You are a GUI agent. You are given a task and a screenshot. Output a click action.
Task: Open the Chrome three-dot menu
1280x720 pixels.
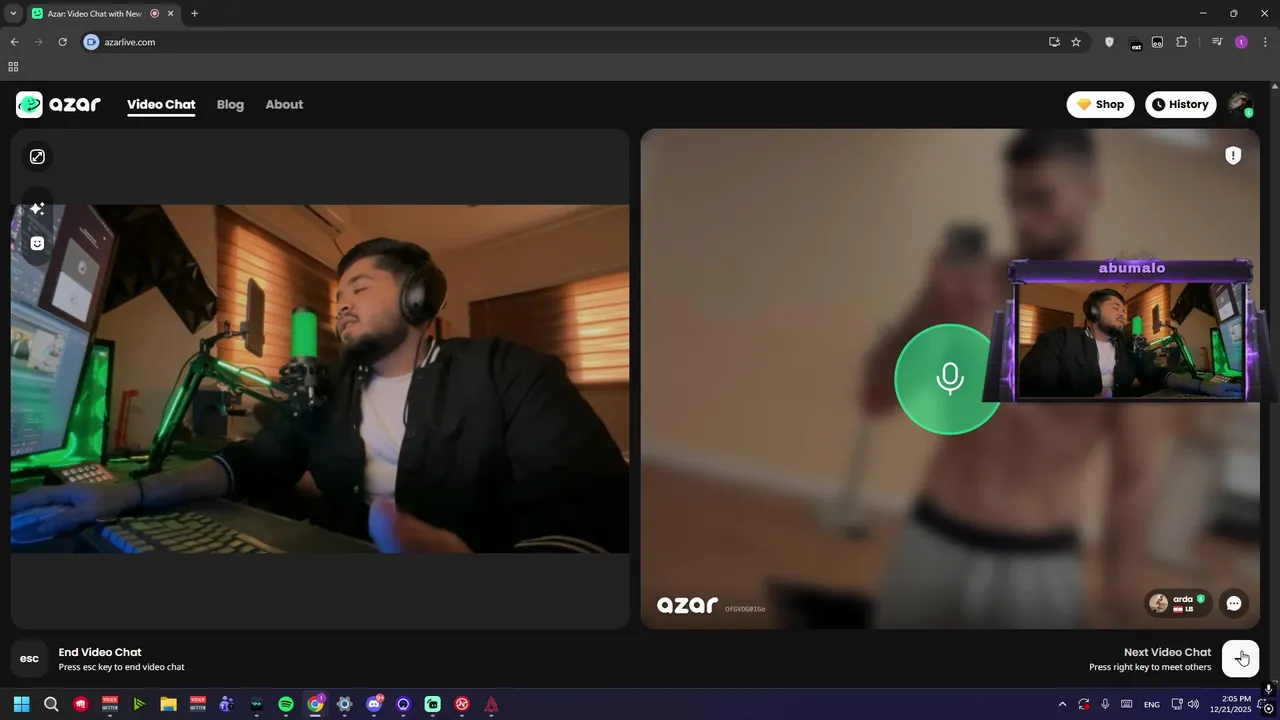[x=1265, y=42]
